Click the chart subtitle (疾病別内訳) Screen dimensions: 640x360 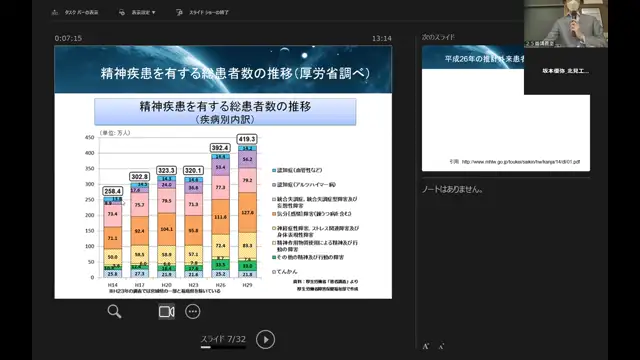225,119
